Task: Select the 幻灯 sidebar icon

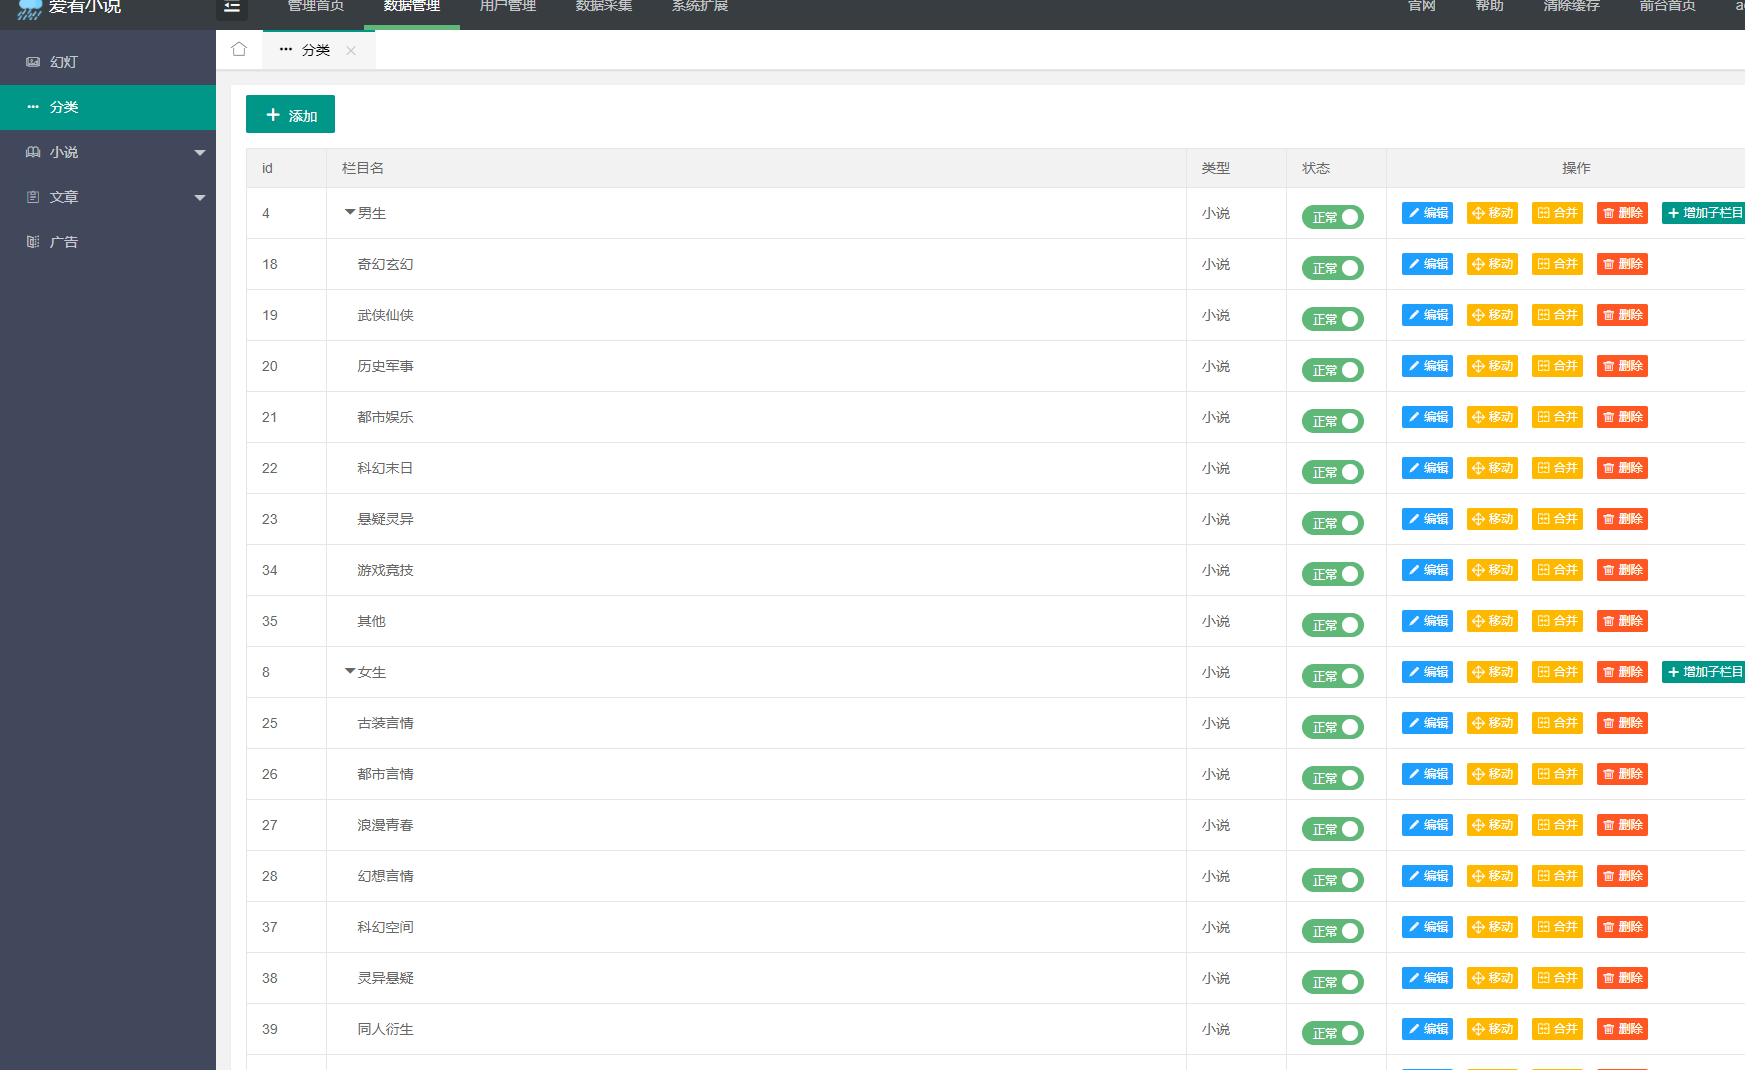Action: click(x=34, y=61)
